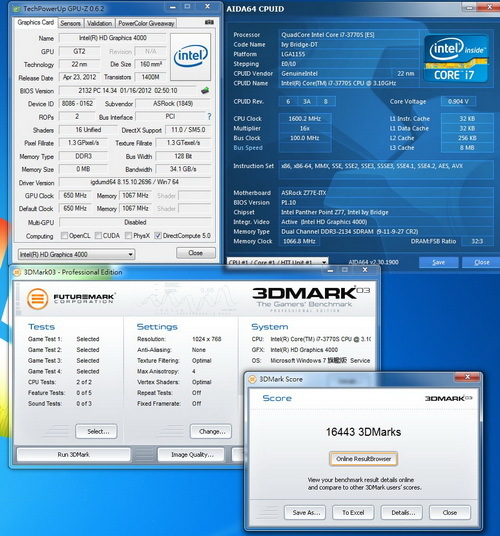The height and width of the screenshot is (536, 500).
Task: Switch to the Sensors tab
Action: 70,23
